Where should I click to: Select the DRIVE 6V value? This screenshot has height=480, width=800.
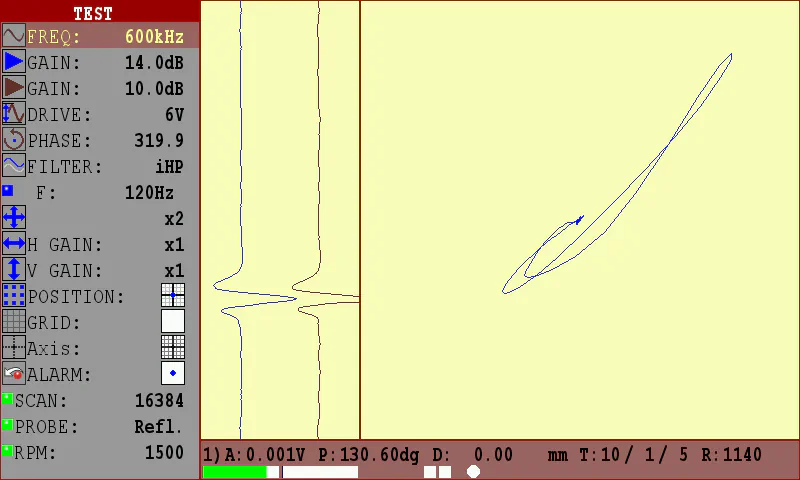(x=174, y=115)
